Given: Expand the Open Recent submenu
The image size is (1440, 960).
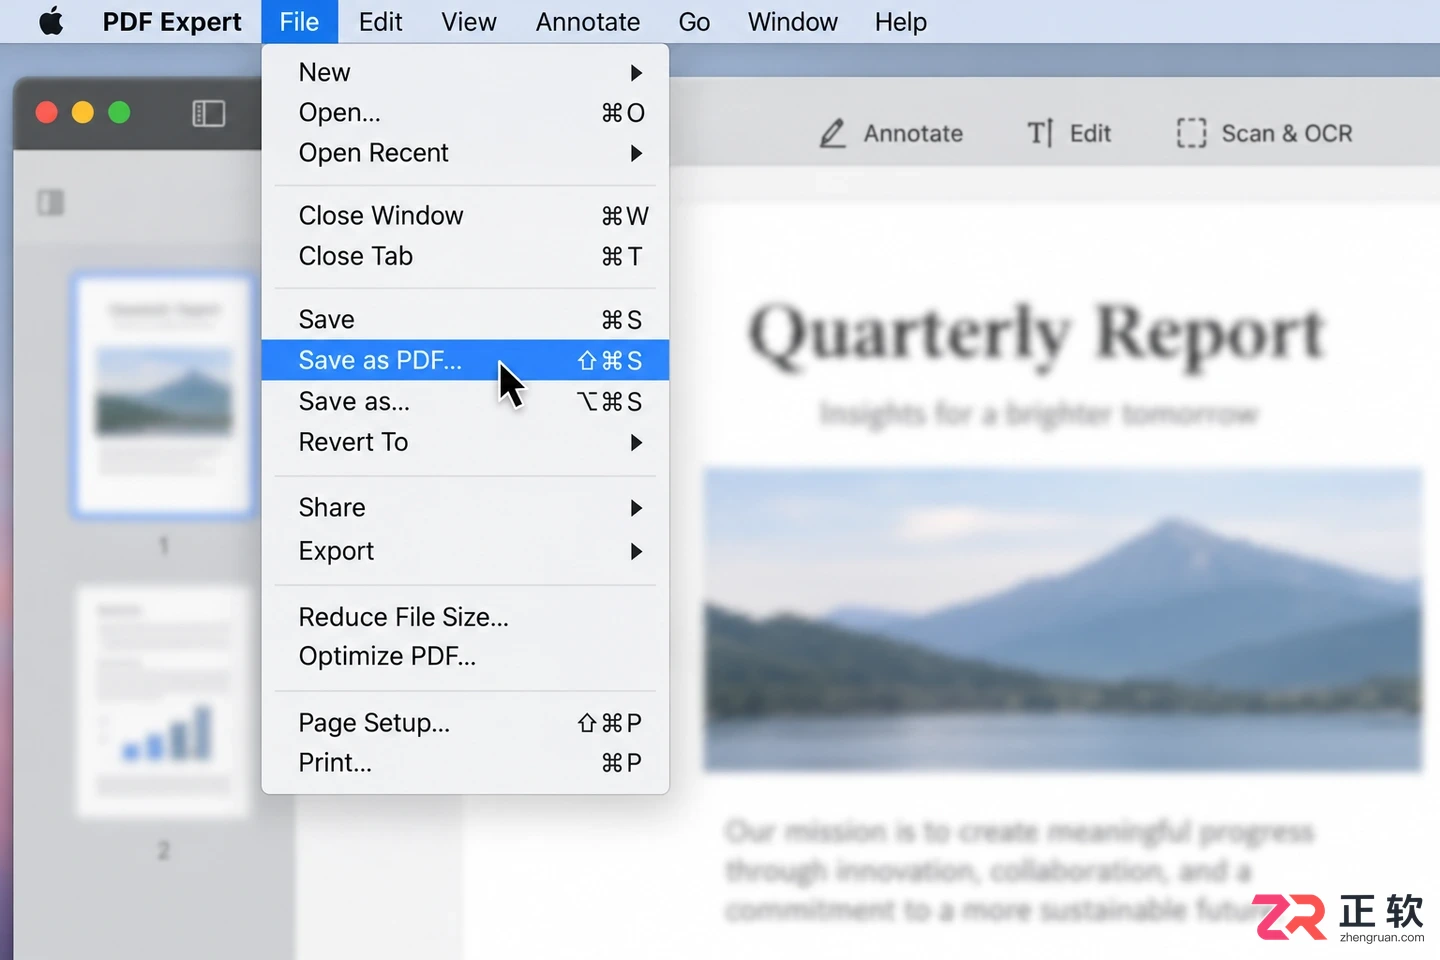Looking at the screenshot, I should coord(465,153).
